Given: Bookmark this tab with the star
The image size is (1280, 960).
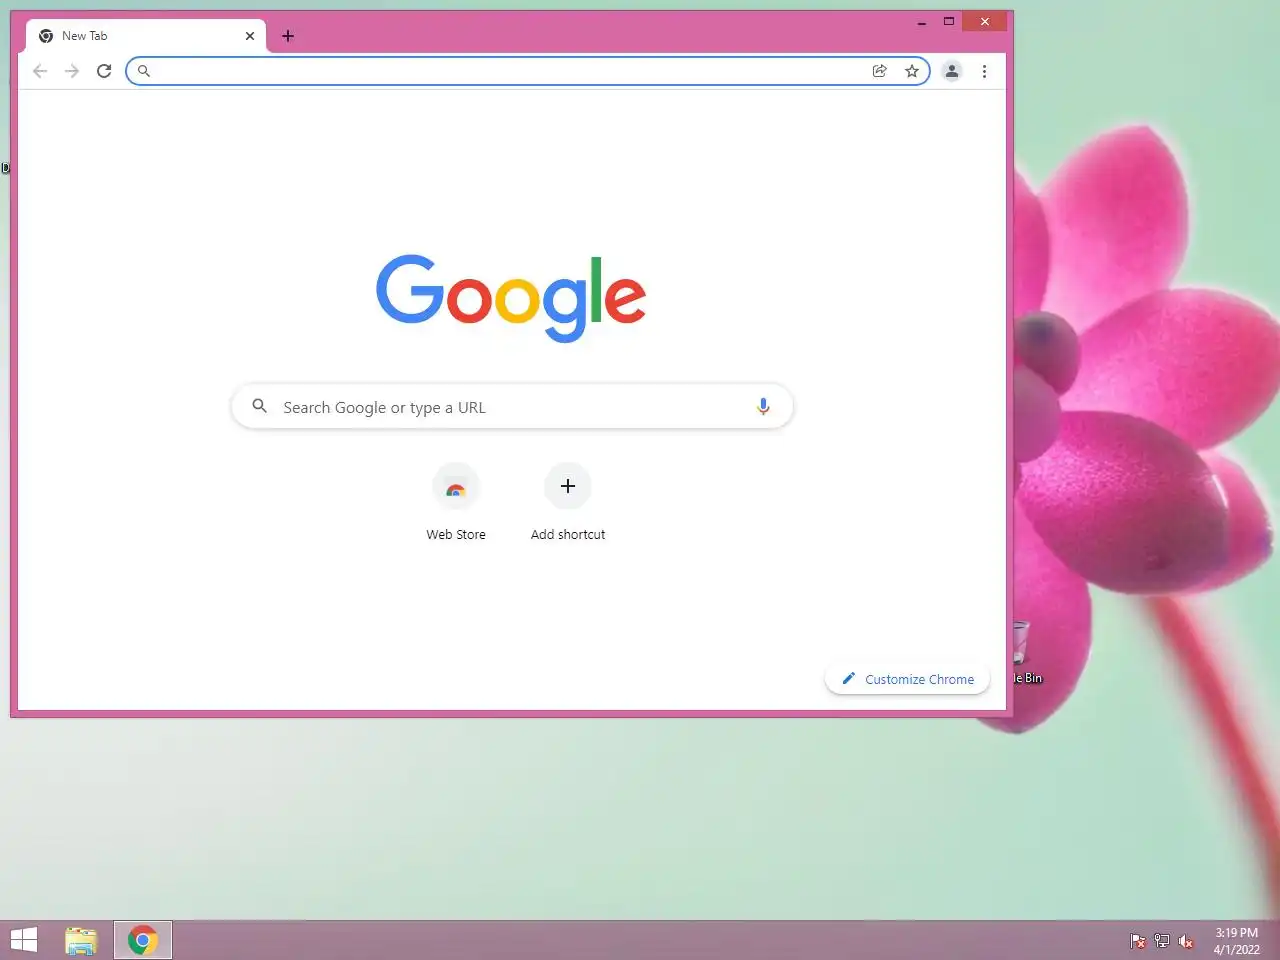Looking at the screenshot, I should pos(912,71).
